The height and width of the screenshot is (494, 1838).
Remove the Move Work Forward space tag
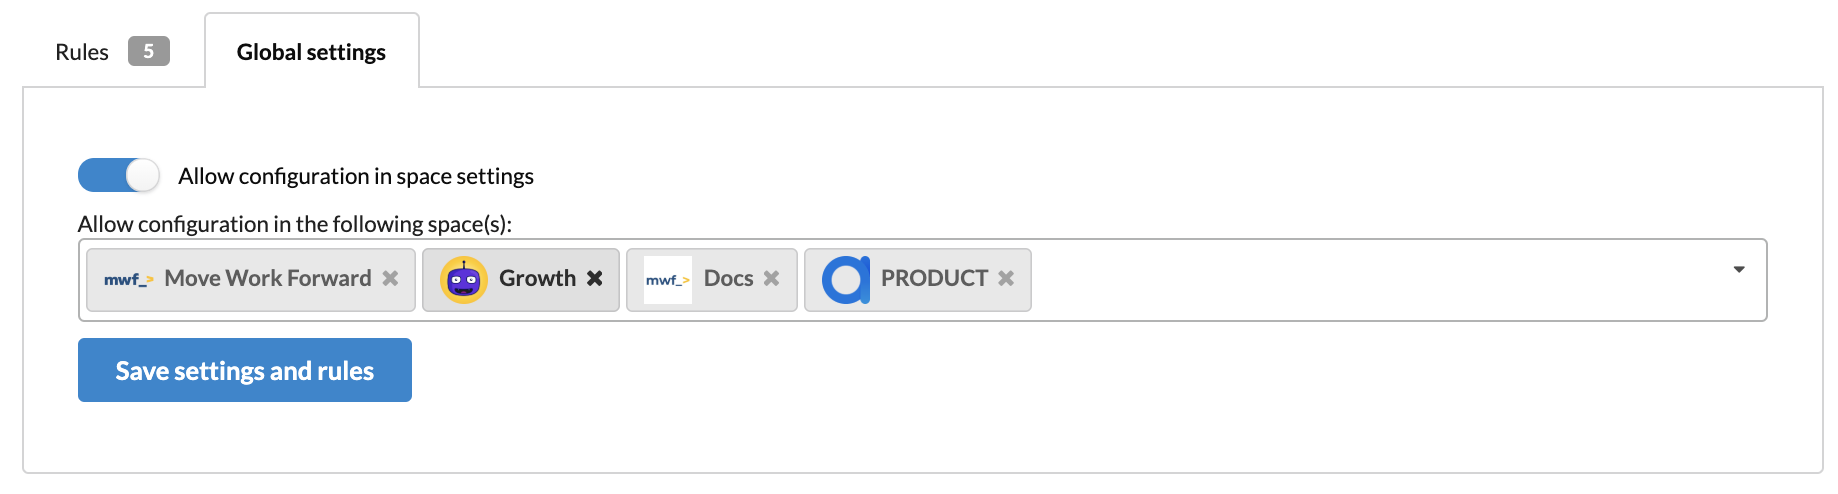point(391,279)
